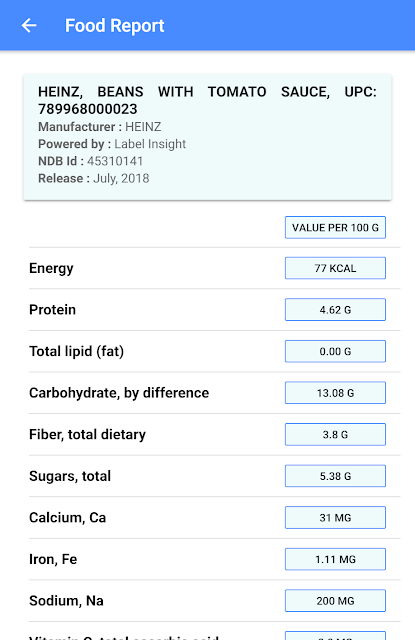
Task: Click the Food Report title
Action: tap(115, 26)
